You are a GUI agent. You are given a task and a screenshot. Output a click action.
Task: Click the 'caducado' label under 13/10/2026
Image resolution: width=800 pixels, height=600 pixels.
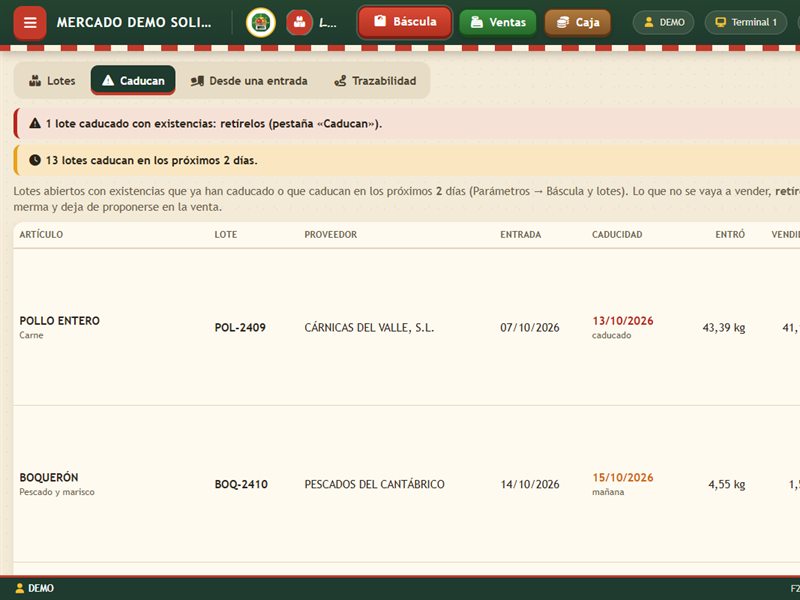612,335
